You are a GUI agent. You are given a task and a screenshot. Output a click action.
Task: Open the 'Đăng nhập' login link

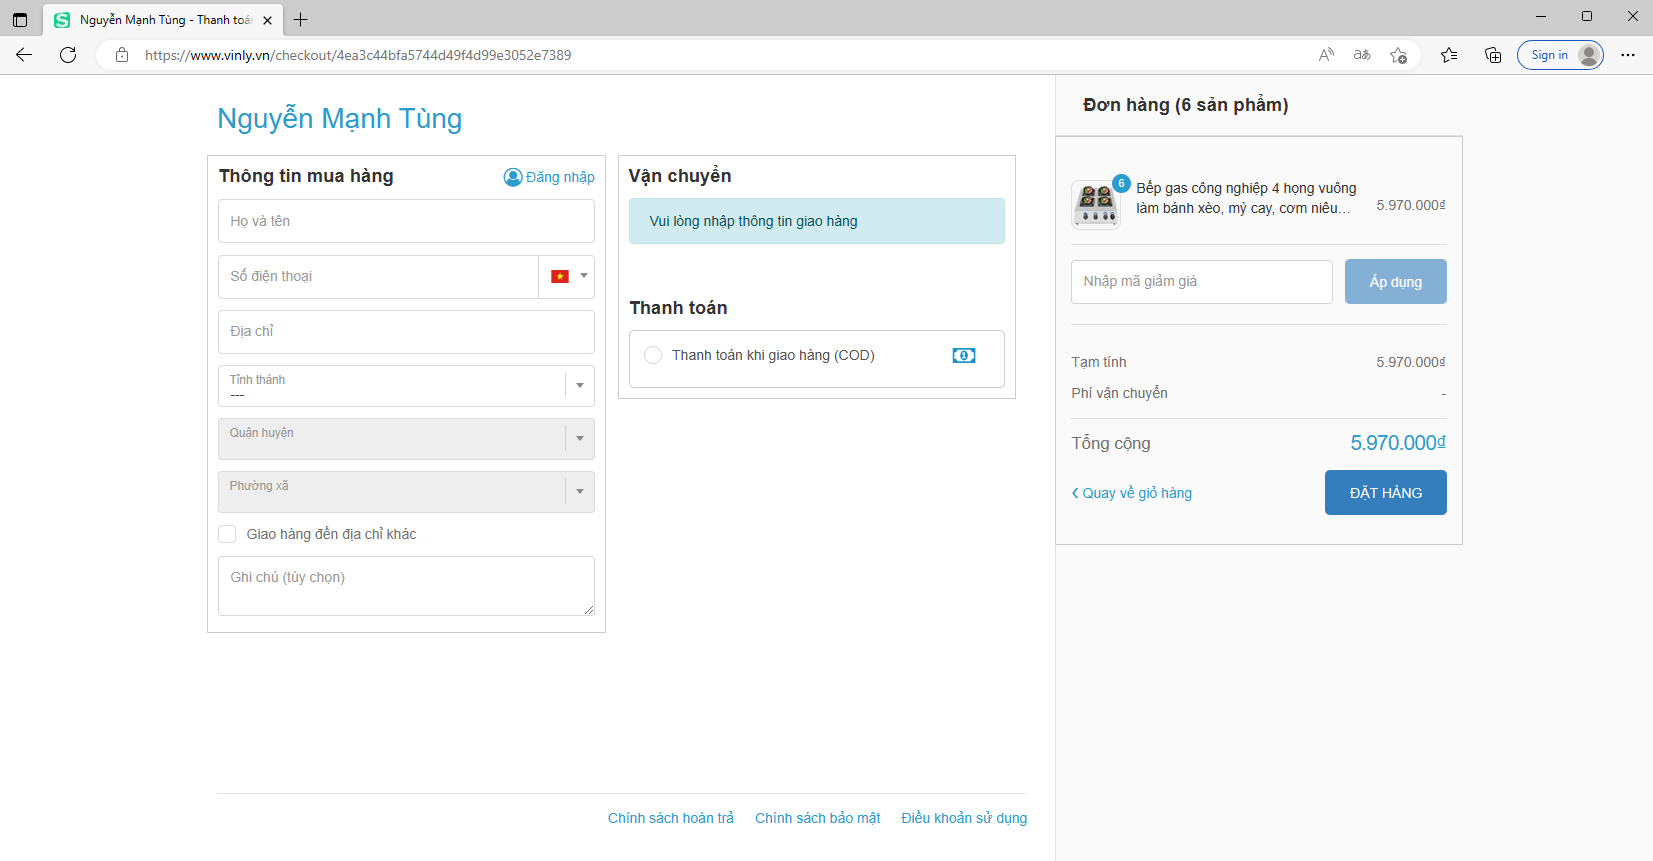(x=549, y=177)
